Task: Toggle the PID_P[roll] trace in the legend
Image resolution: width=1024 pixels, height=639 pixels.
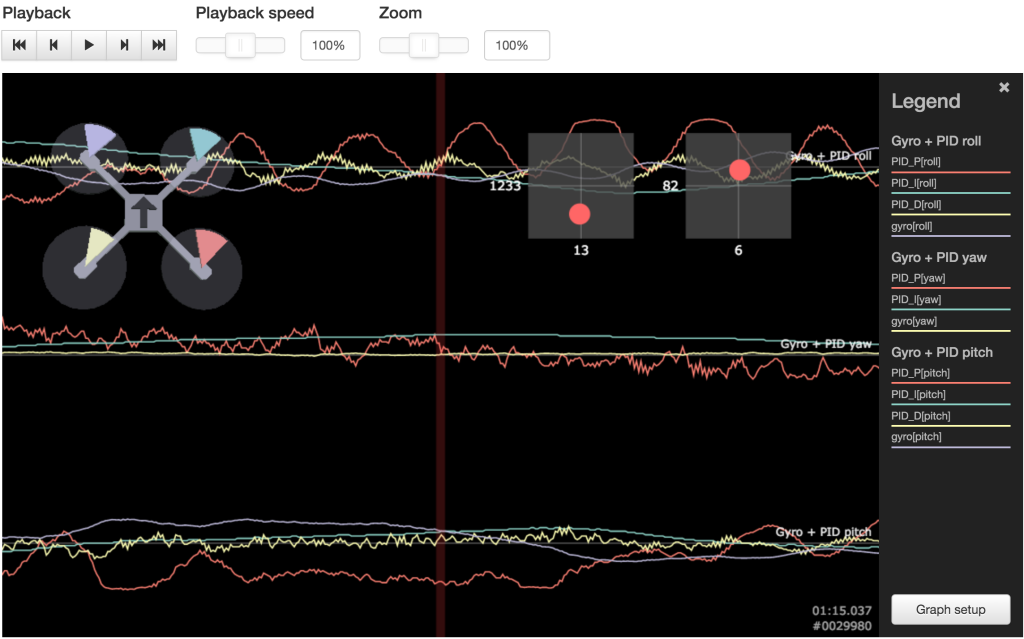Action: pyautogui.click(x=916, y=160)
